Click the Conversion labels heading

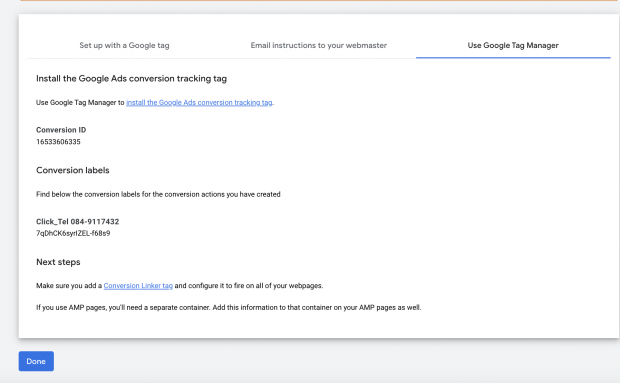[73, 170]
